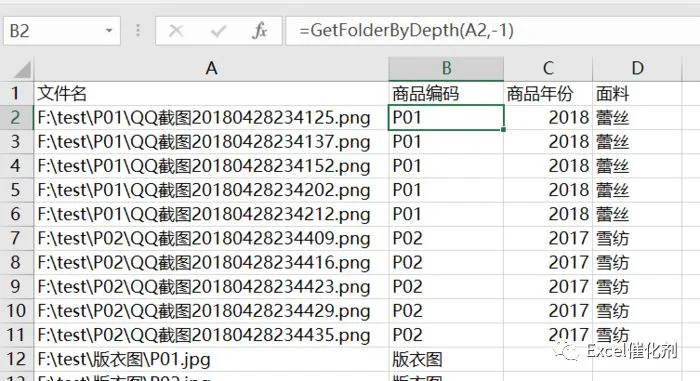Select row 12 header
The image size is (700, 381).
point(17,359)
